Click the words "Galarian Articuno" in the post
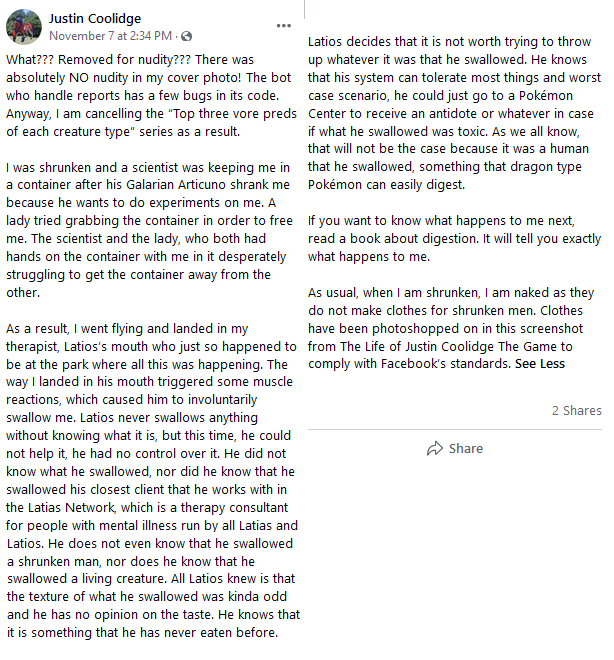Screen dimensions: 614x660 182,185
